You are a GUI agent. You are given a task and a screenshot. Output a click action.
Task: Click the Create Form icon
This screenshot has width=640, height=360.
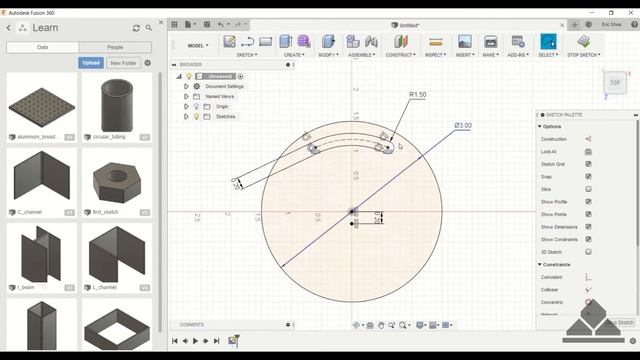coord(304,42)
